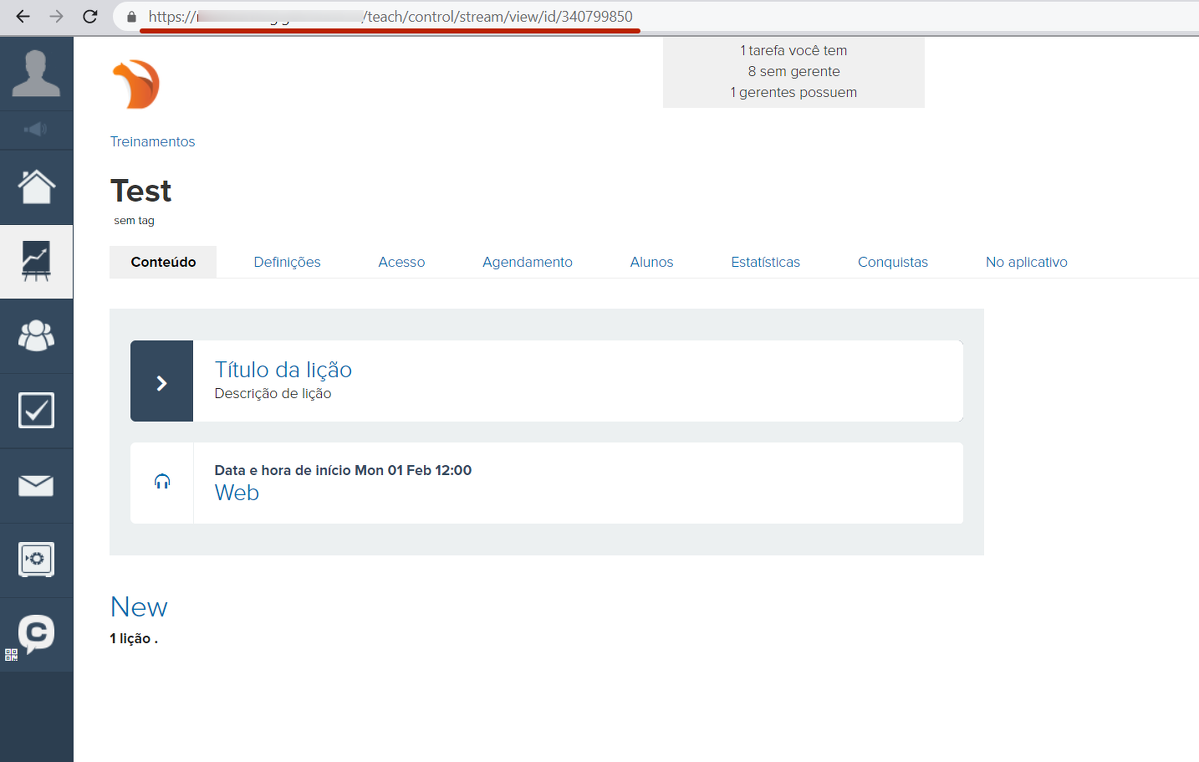The width and height of the screenshot is (1199, 762).
Task: Open the Título da lição link
Action: tap(283, 369)
